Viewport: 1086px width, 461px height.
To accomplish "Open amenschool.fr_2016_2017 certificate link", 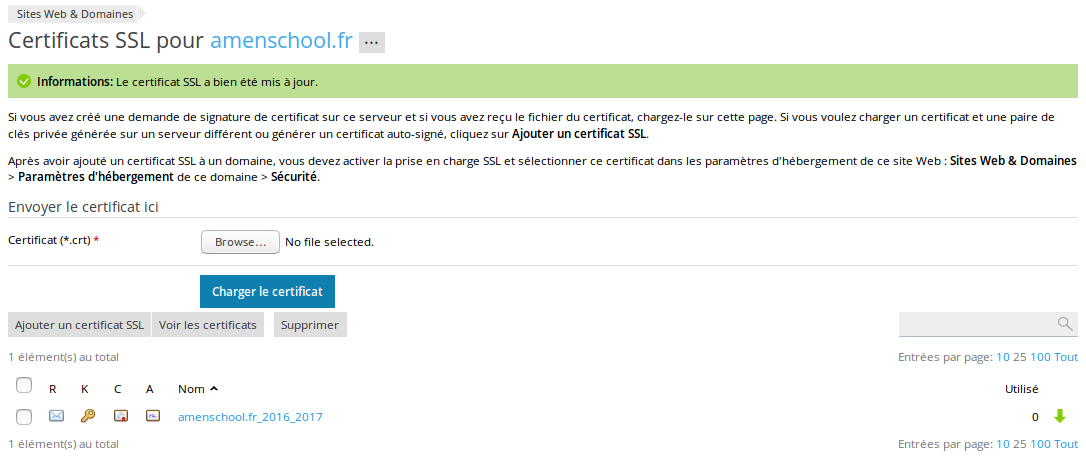I will 250,417.
